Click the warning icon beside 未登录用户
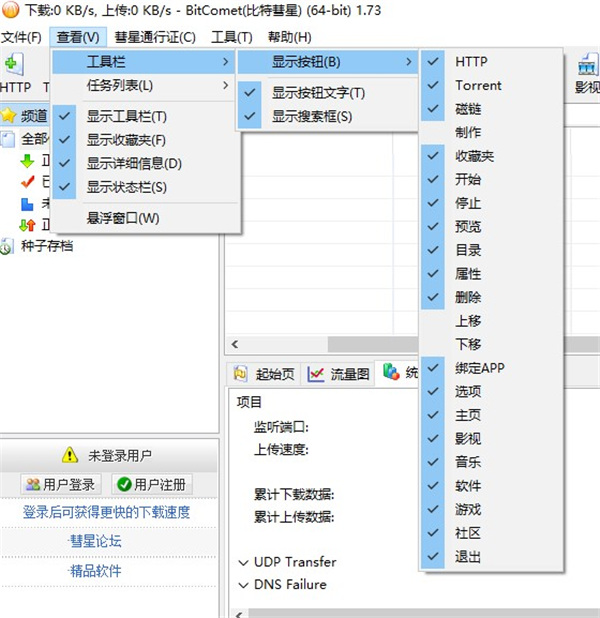Viewport: 600px width, 618px height. click(x=70, y=455)
